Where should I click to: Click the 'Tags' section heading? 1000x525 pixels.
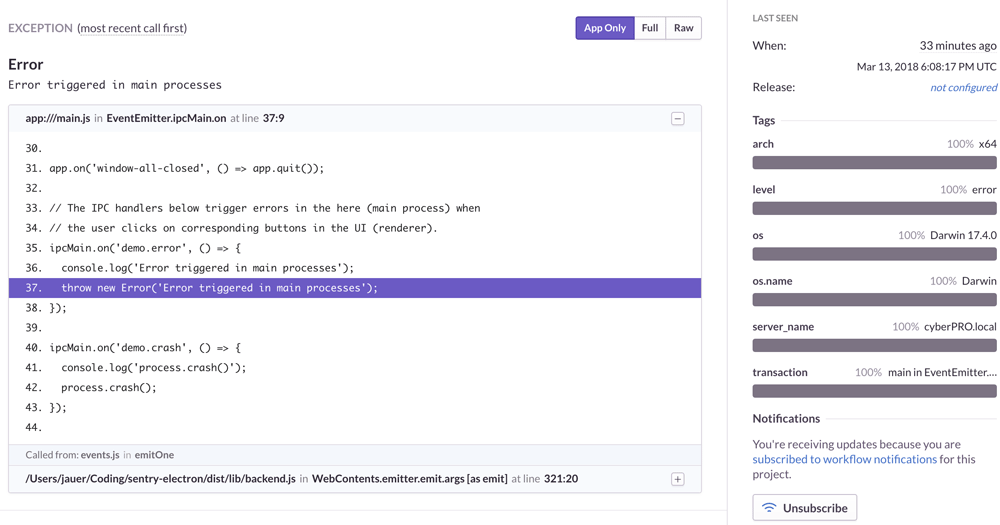click(763, 120)
